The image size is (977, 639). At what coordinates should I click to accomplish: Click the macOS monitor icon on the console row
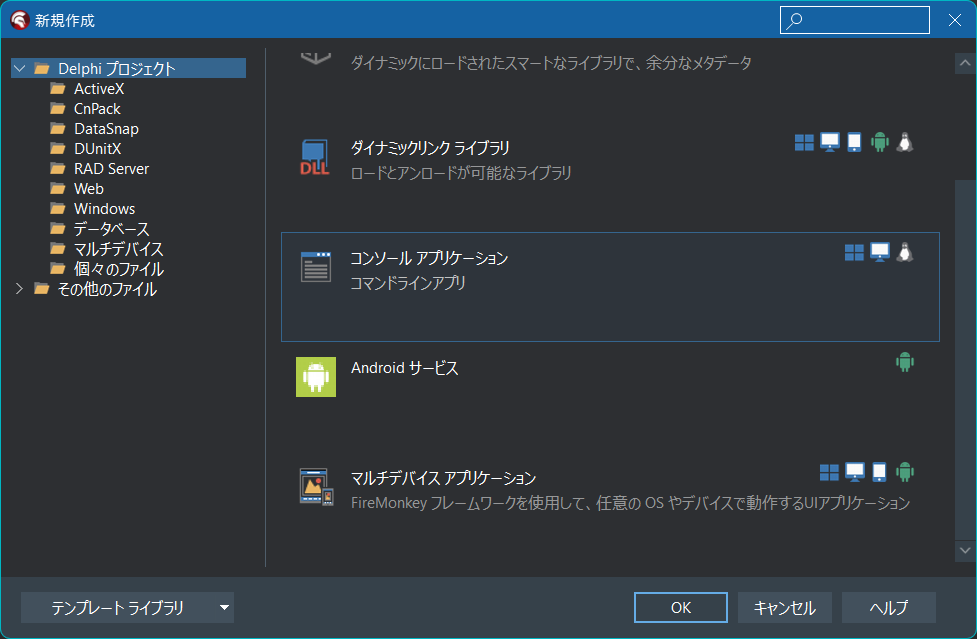[x=879, y=252]
